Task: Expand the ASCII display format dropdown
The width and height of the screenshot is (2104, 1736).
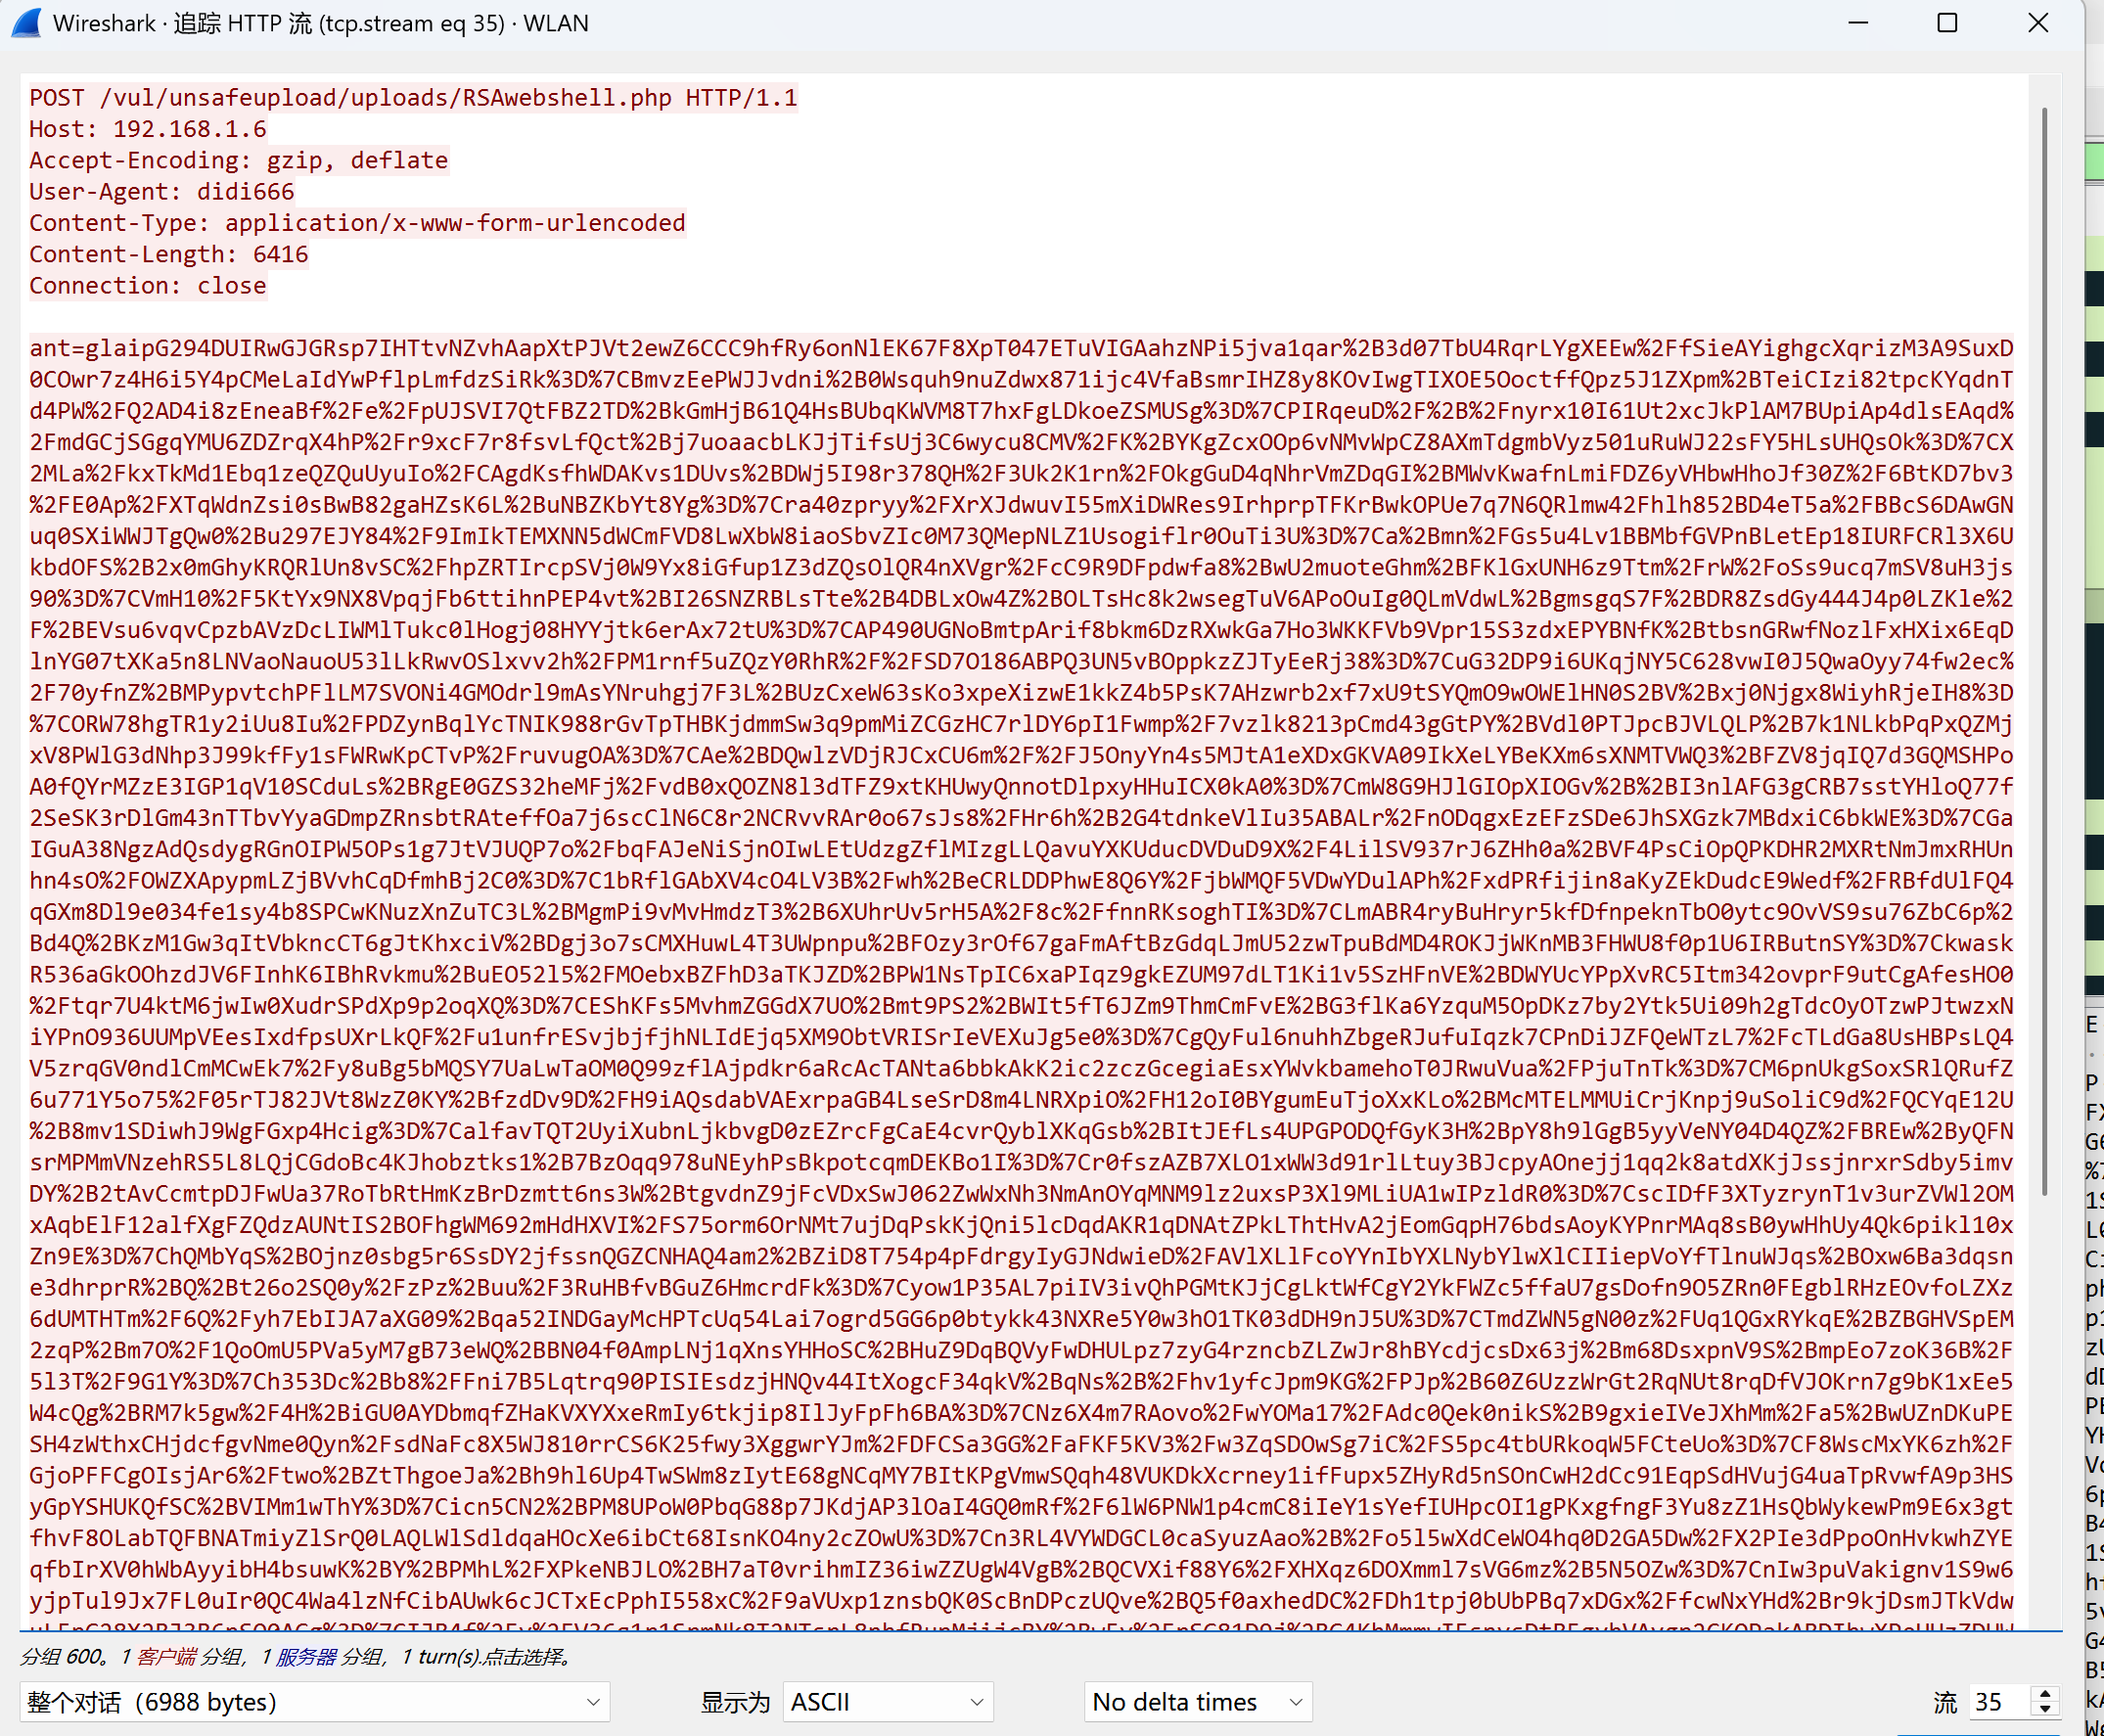Action: (886, 1702)
